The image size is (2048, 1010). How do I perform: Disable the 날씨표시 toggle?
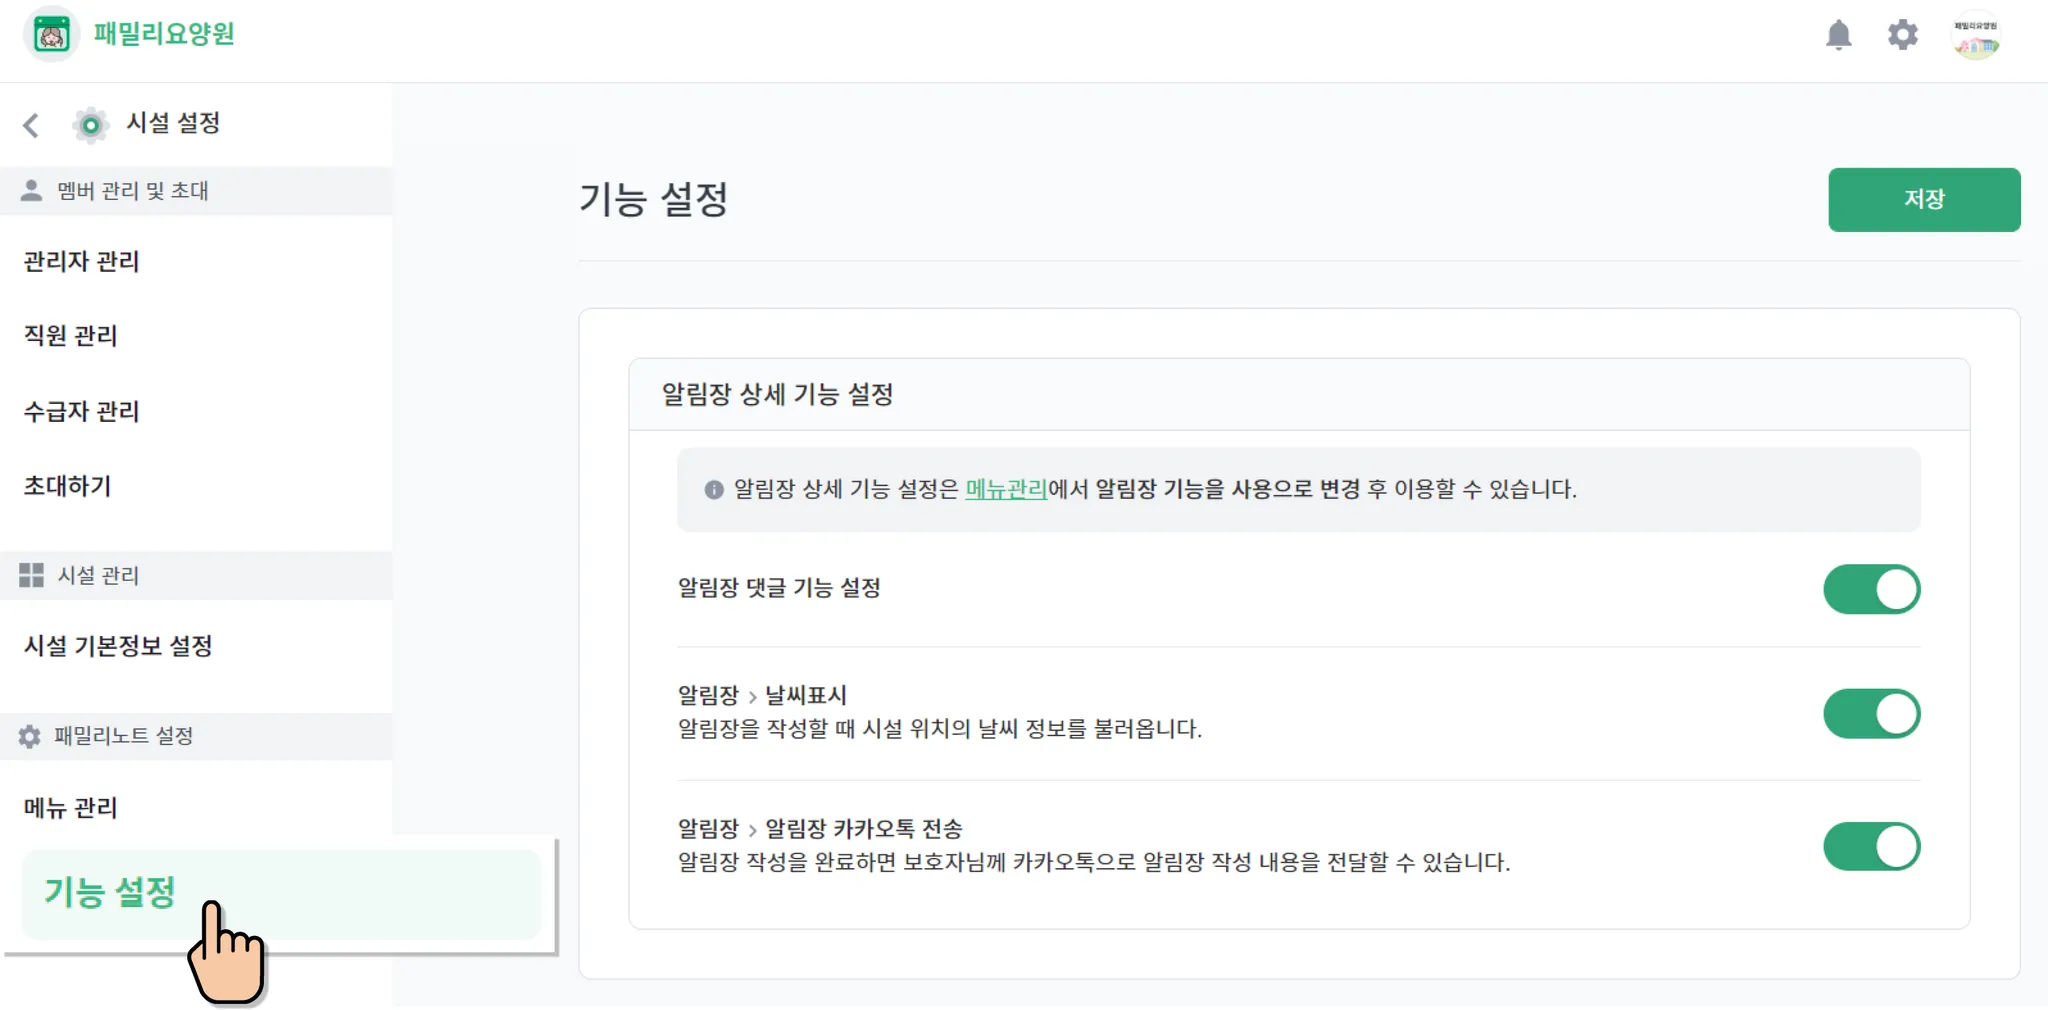coord(1871,713)
